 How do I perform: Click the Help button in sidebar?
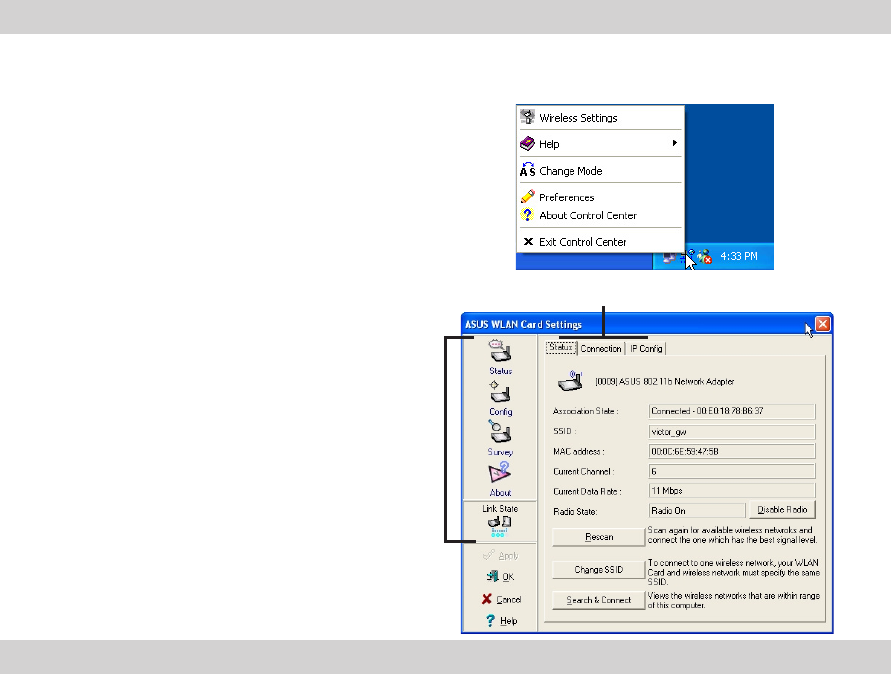501,621
